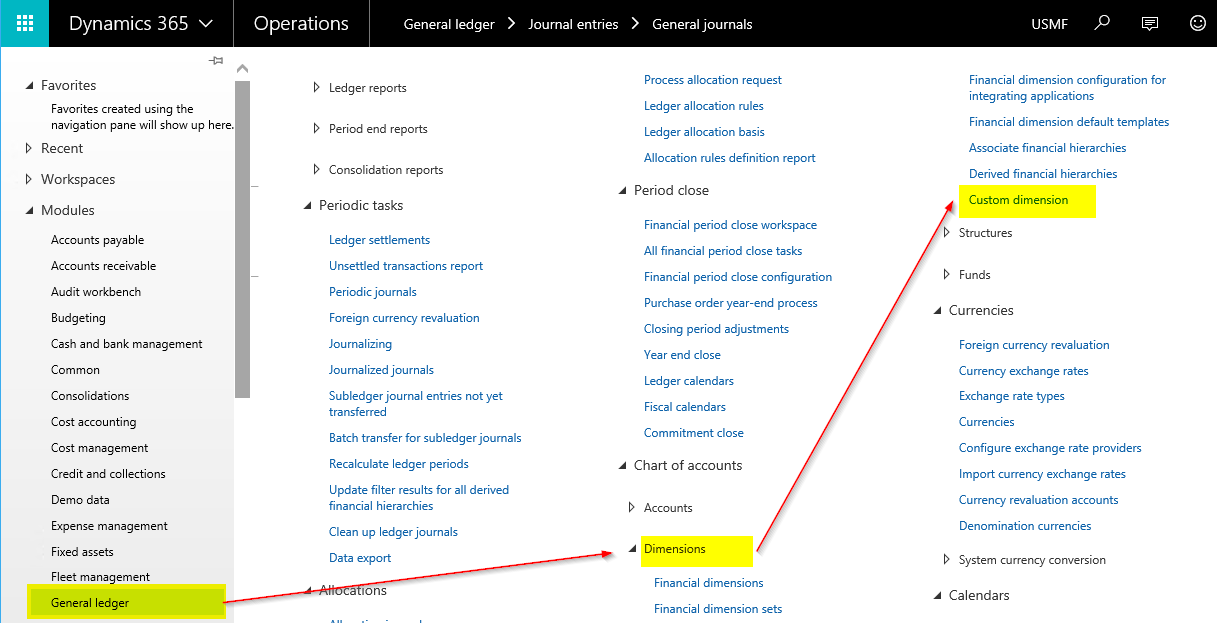Expand Consolidation reports group
This screenshot has width=1217, height=623.
(317, 170)
